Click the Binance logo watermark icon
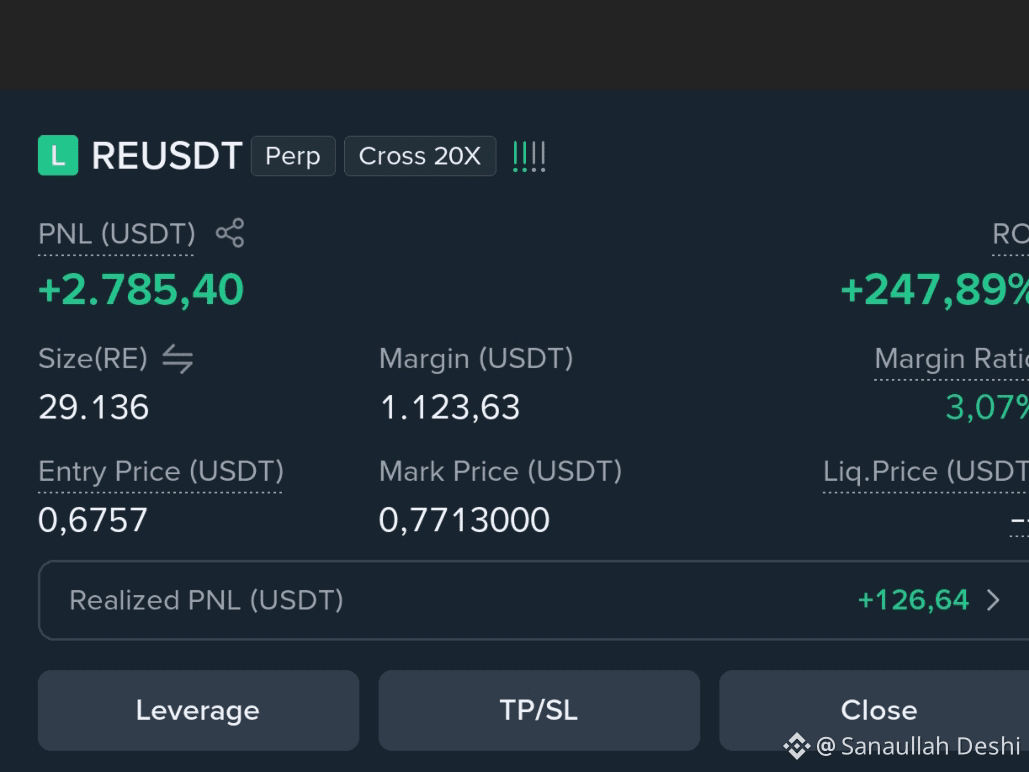The height and width of the screenshot is (772, 1029). tap(797, 746)
